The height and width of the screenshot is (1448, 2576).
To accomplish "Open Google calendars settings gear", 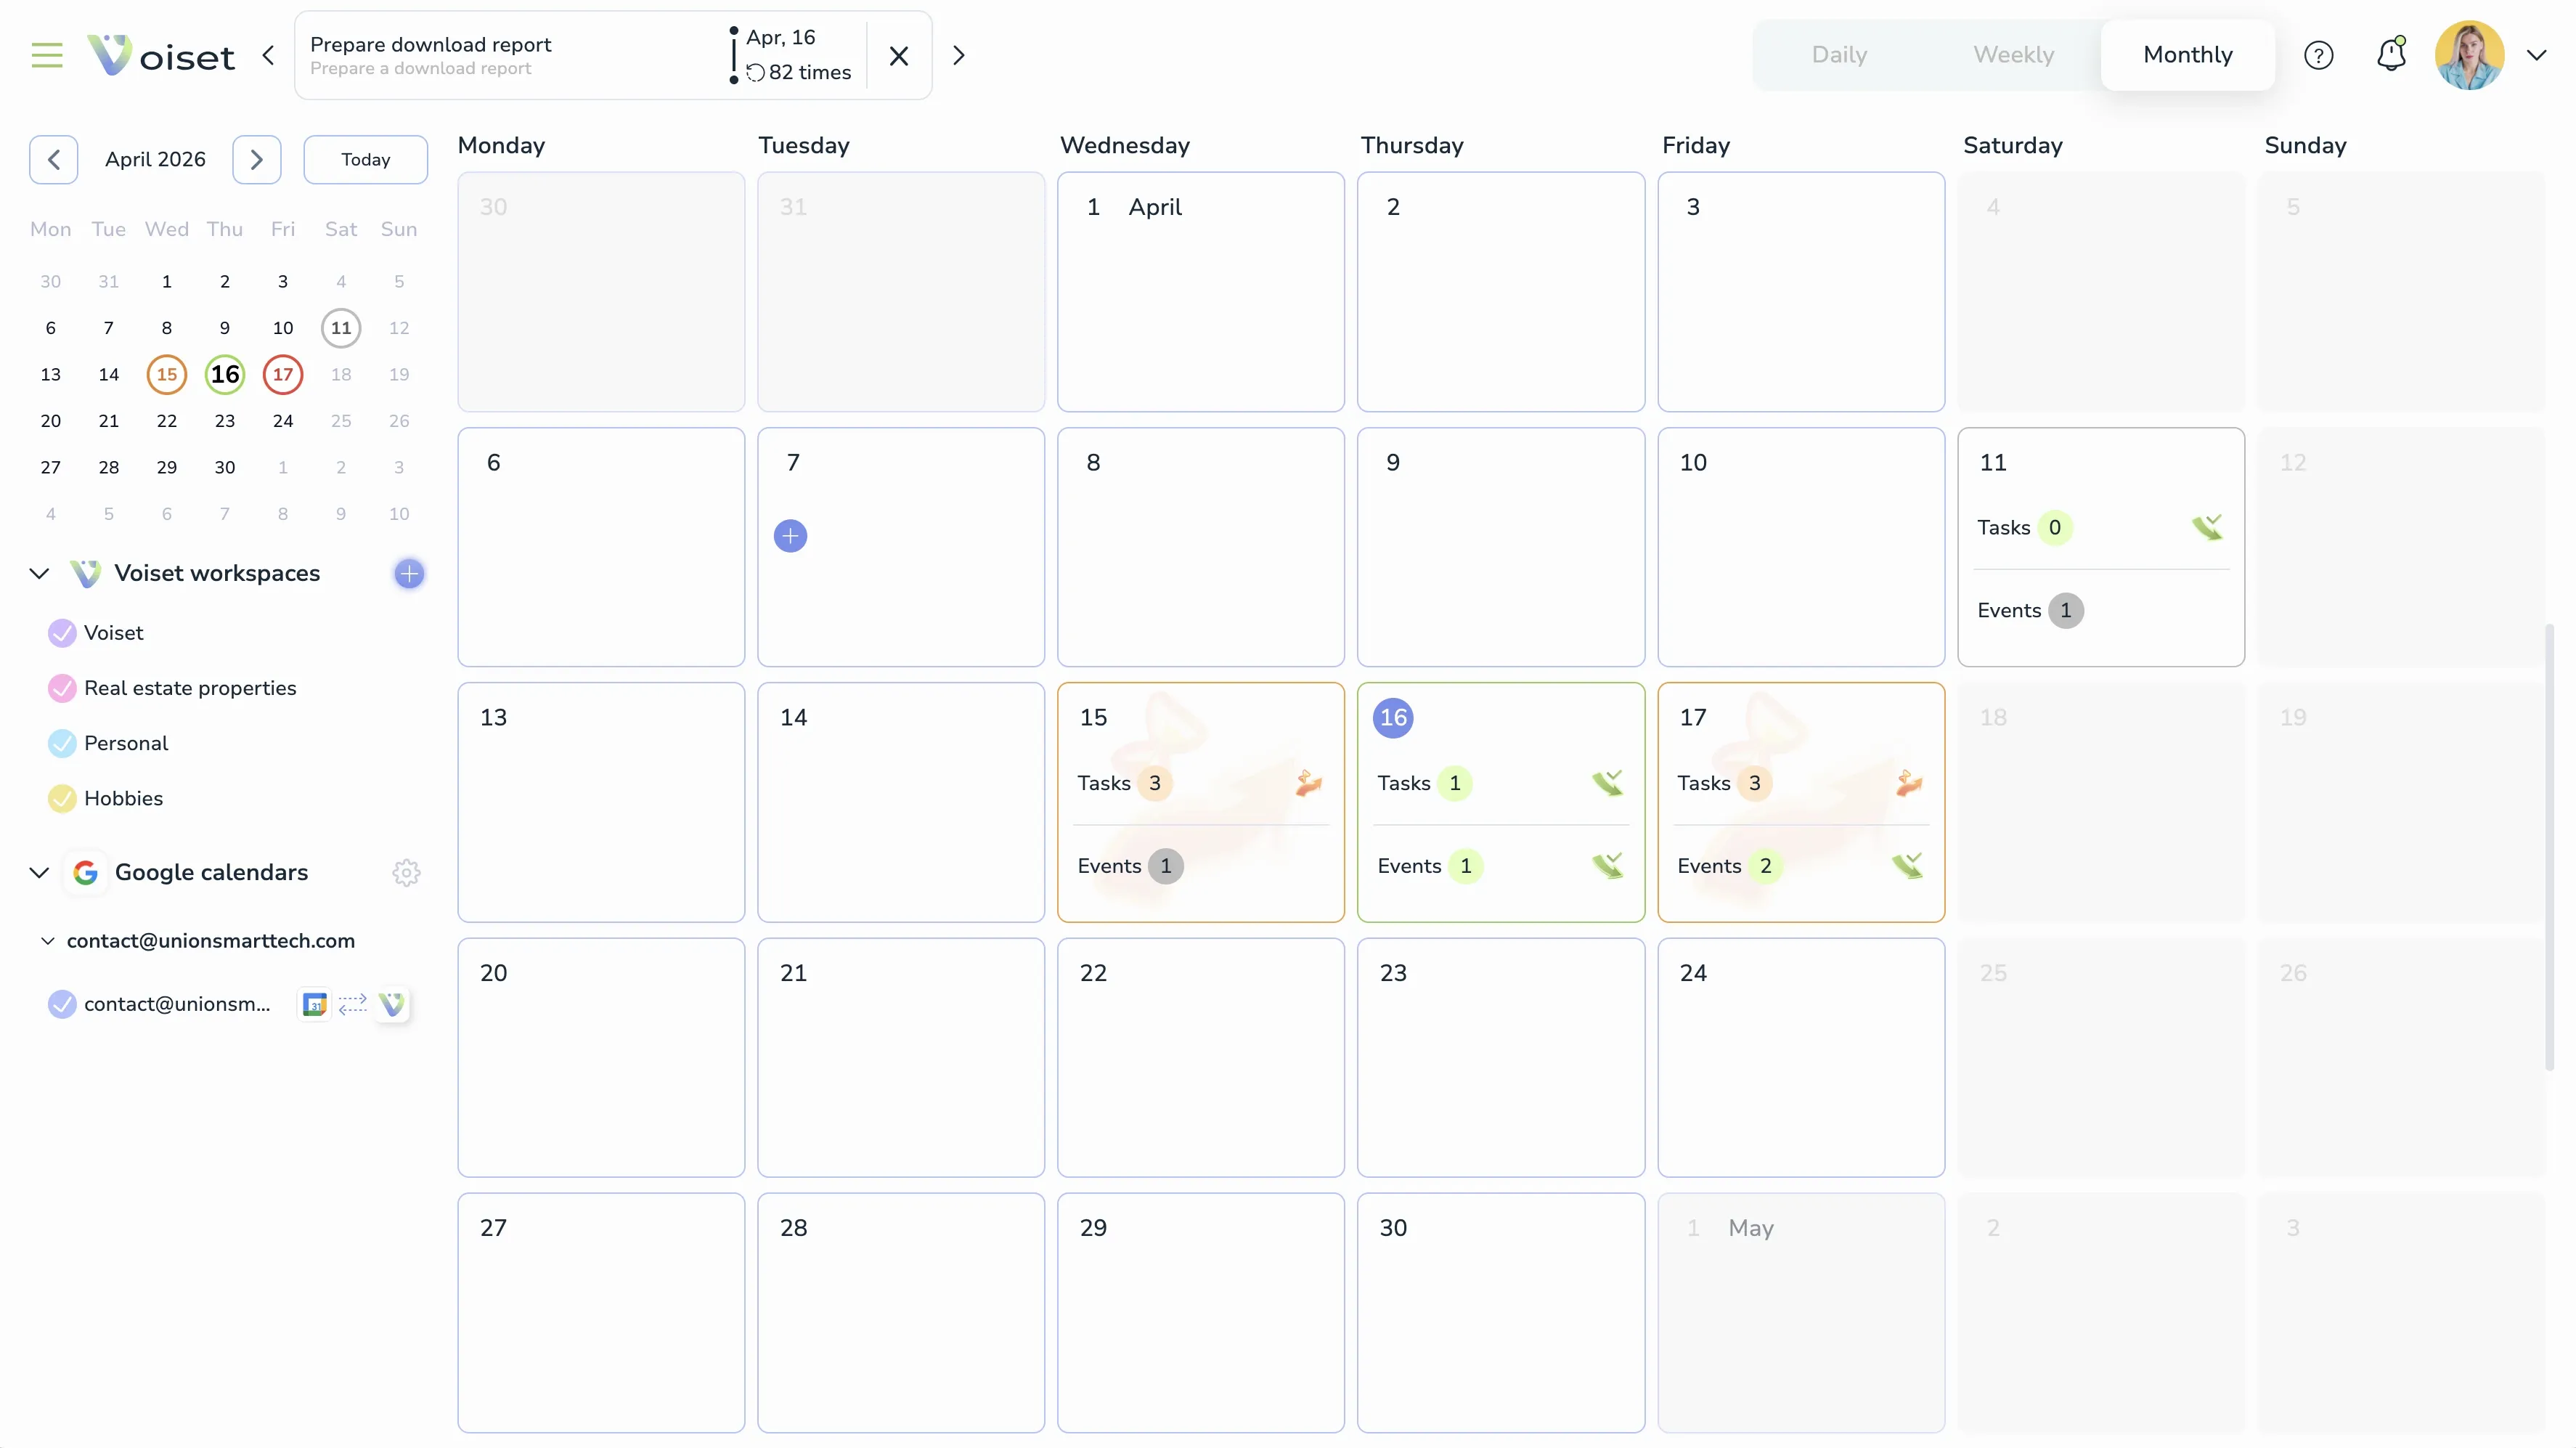I will coord(406,871).
